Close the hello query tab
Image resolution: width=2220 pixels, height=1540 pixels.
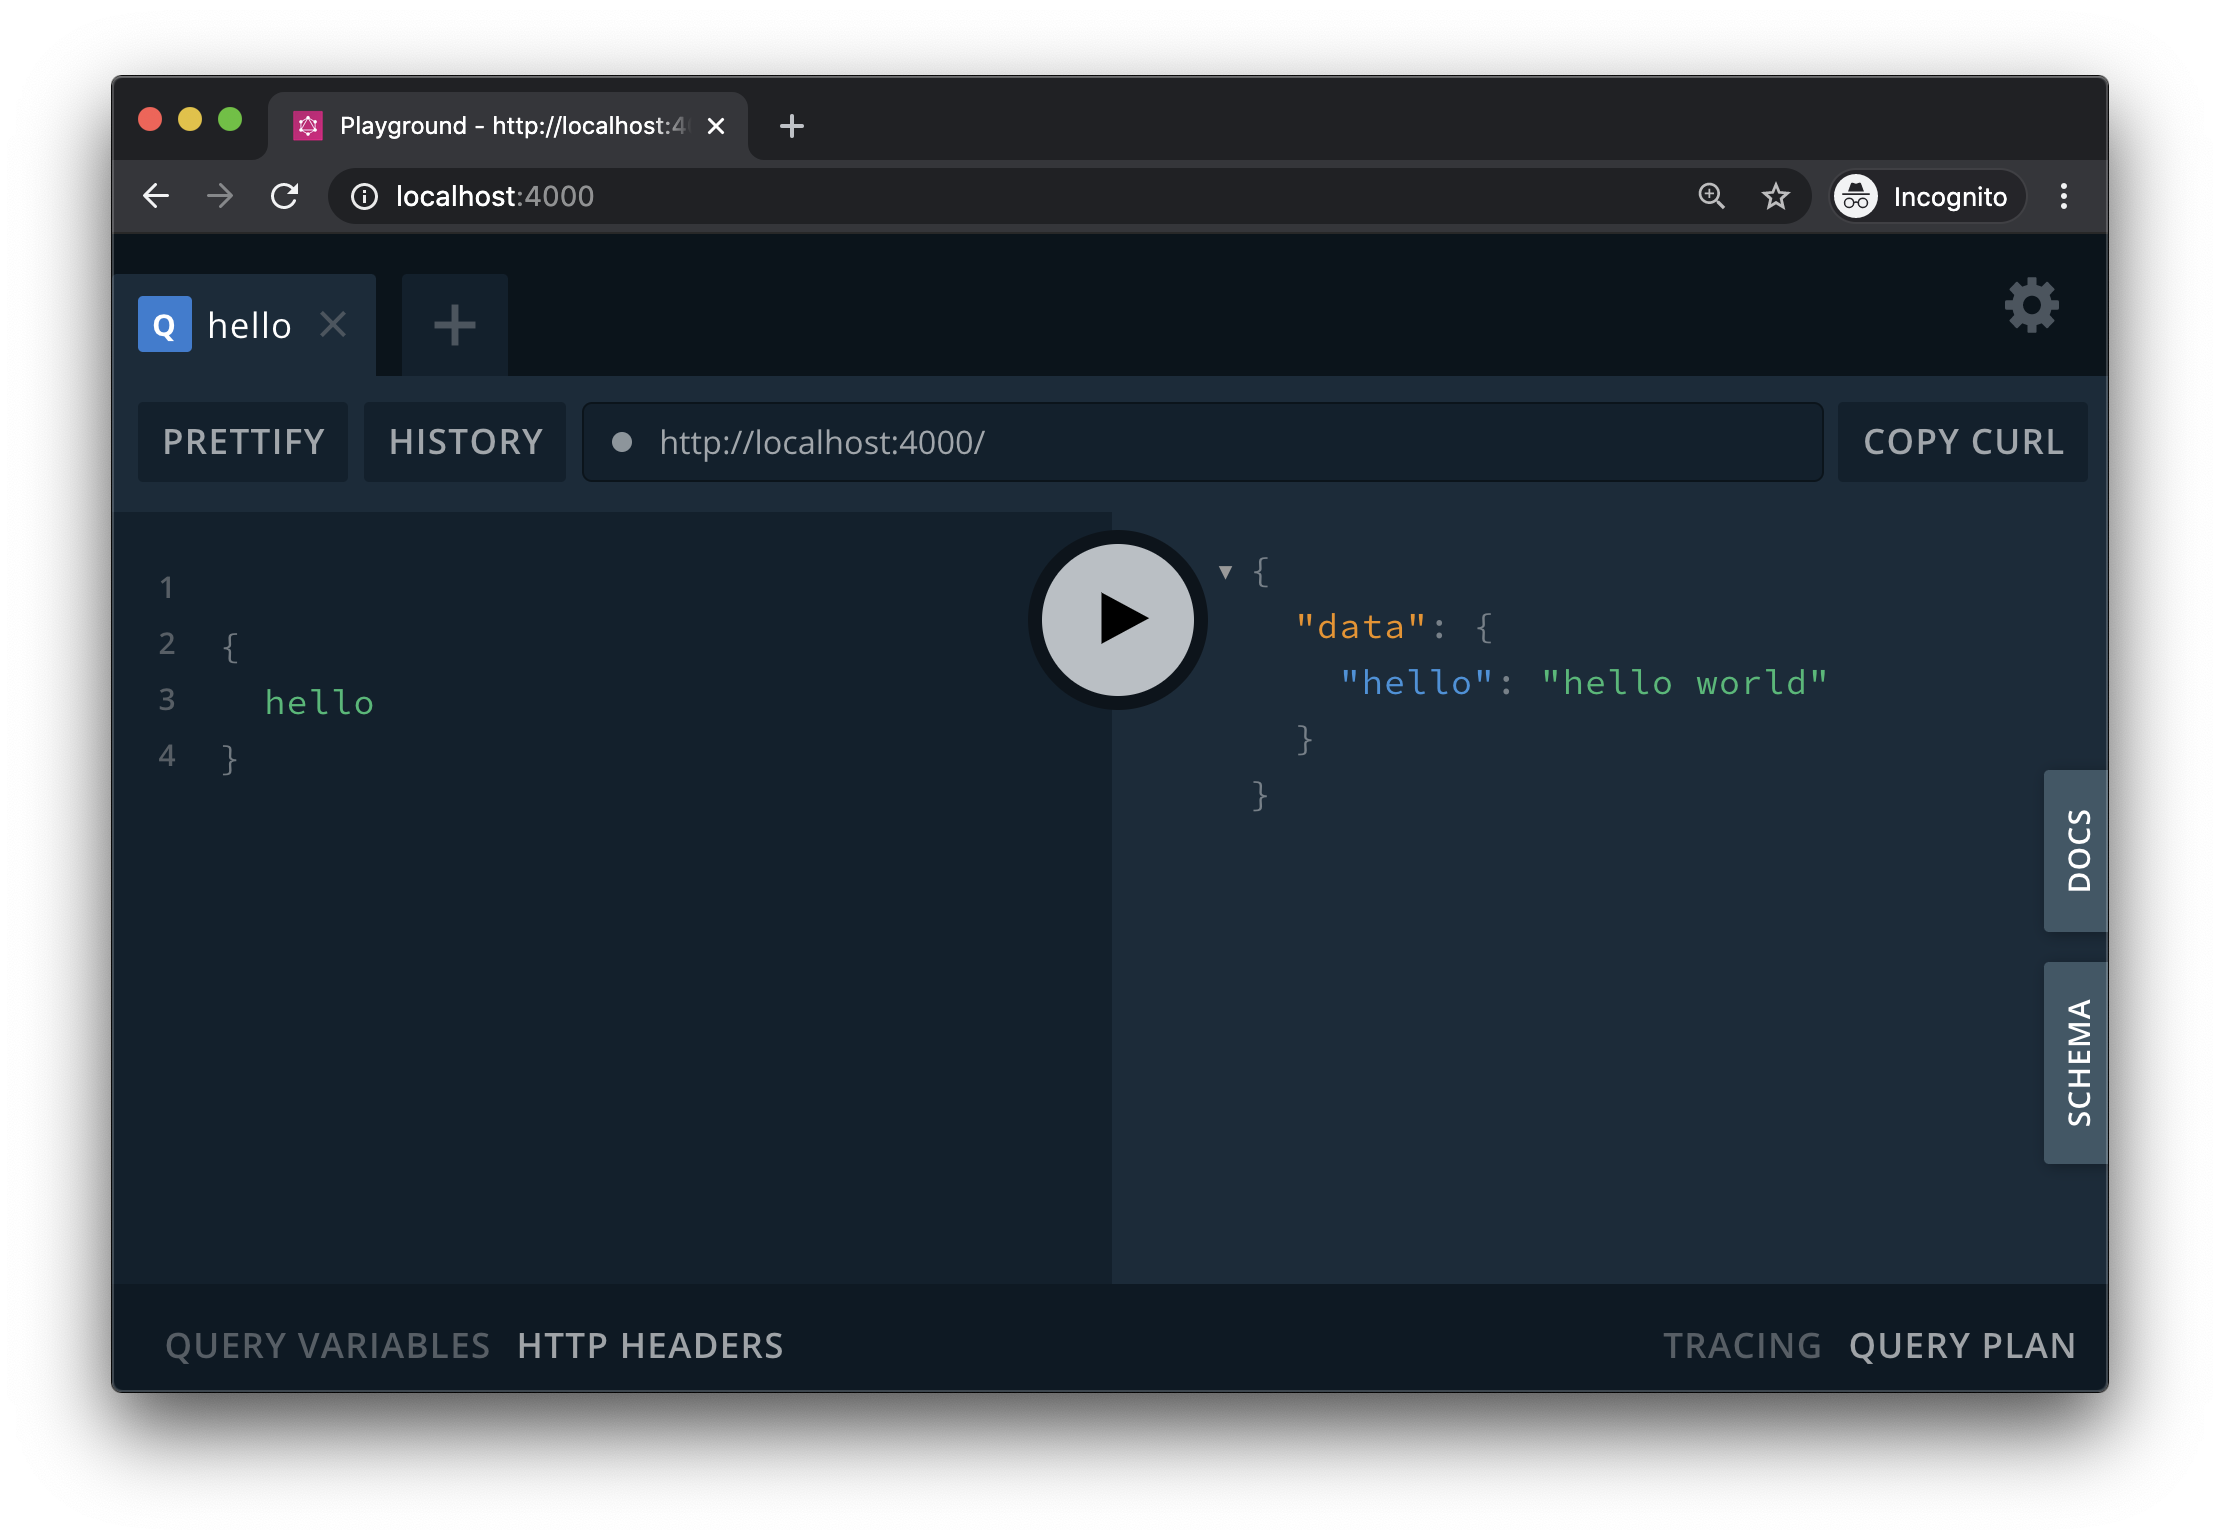pos(333,324)
